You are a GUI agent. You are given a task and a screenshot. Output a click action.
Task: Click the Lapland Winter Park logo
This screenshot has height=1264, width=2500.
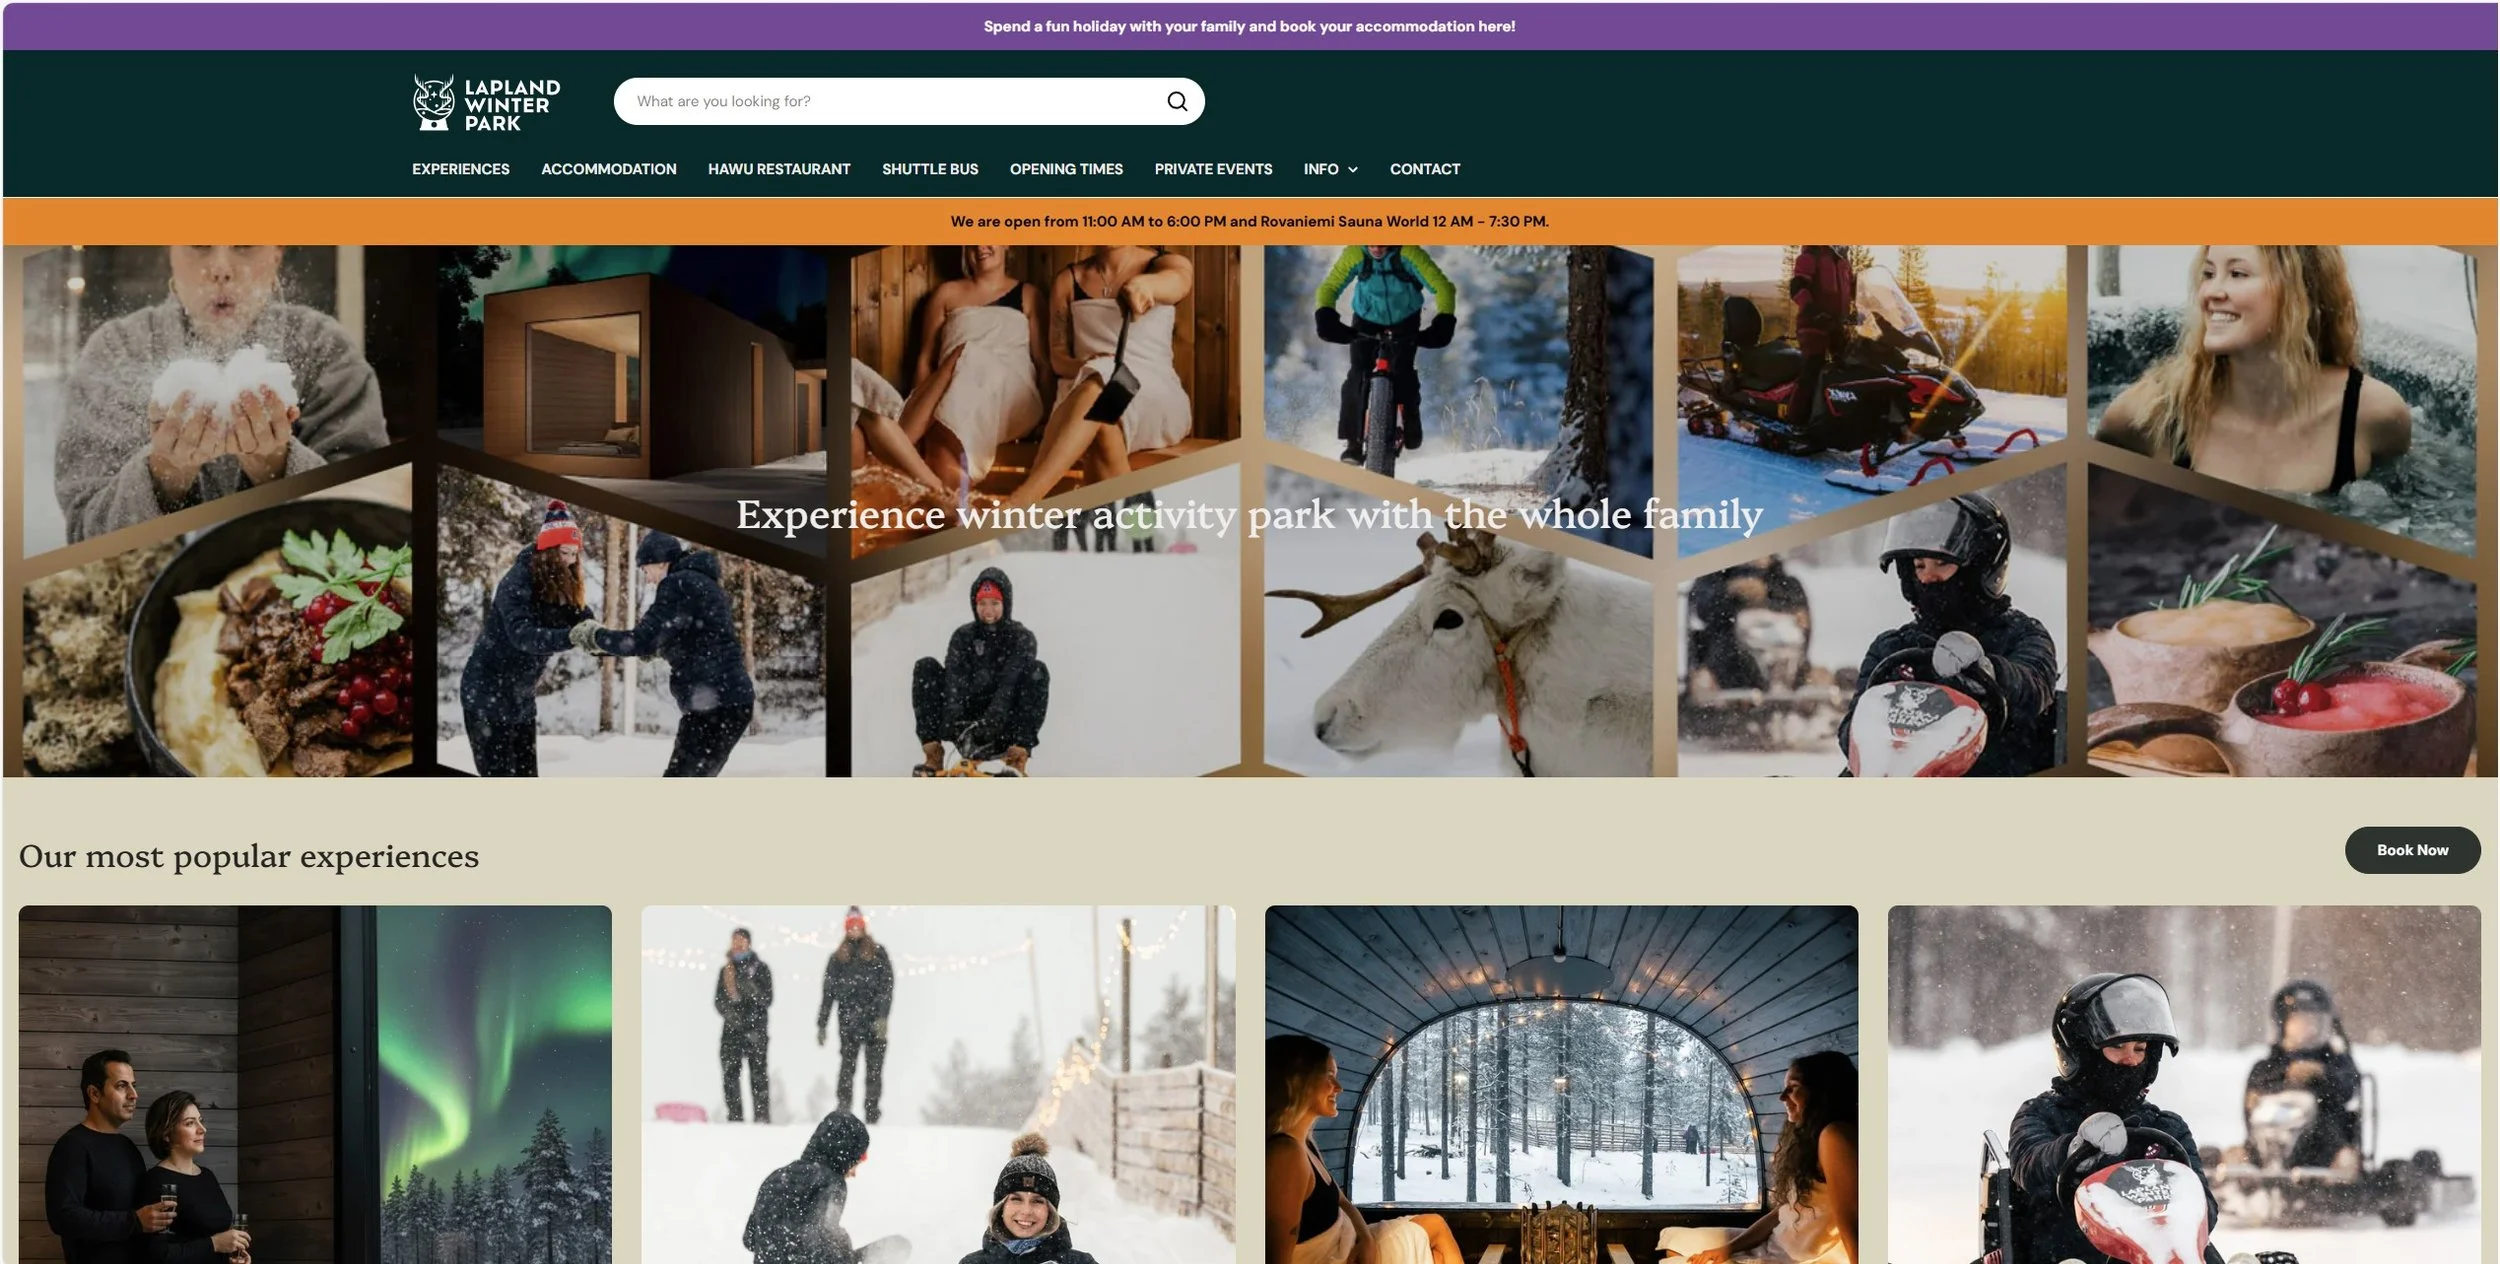pyautogui.click(x=487, y=103)
